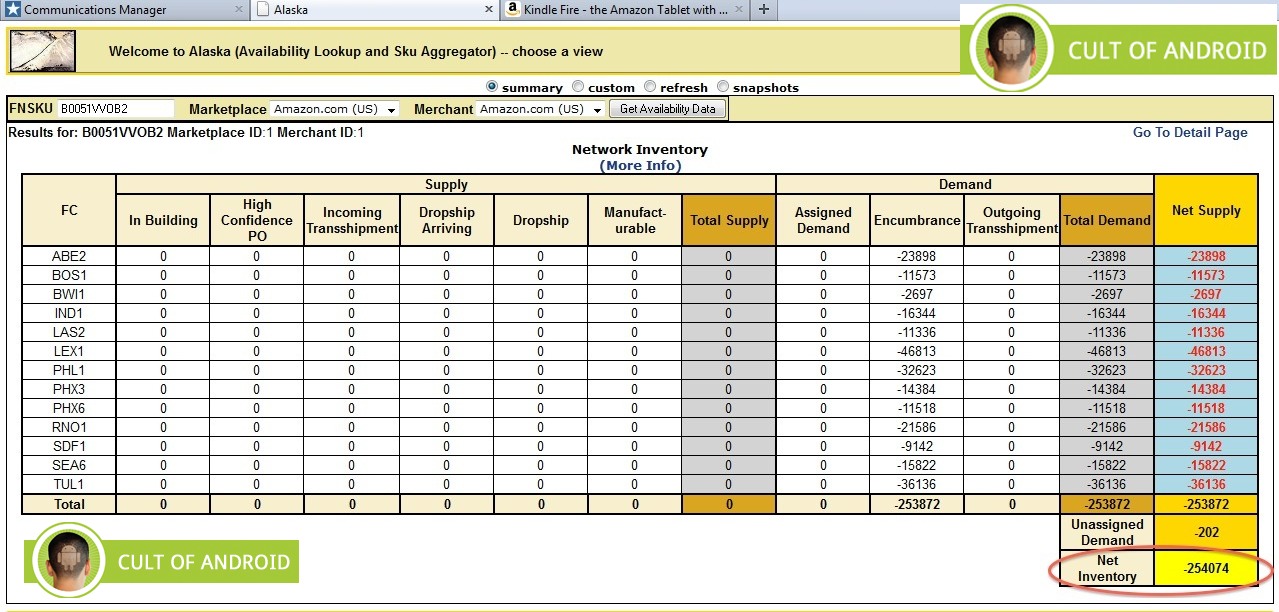
Task: Click the Assigned Demand column header
Action: [823, 220]
